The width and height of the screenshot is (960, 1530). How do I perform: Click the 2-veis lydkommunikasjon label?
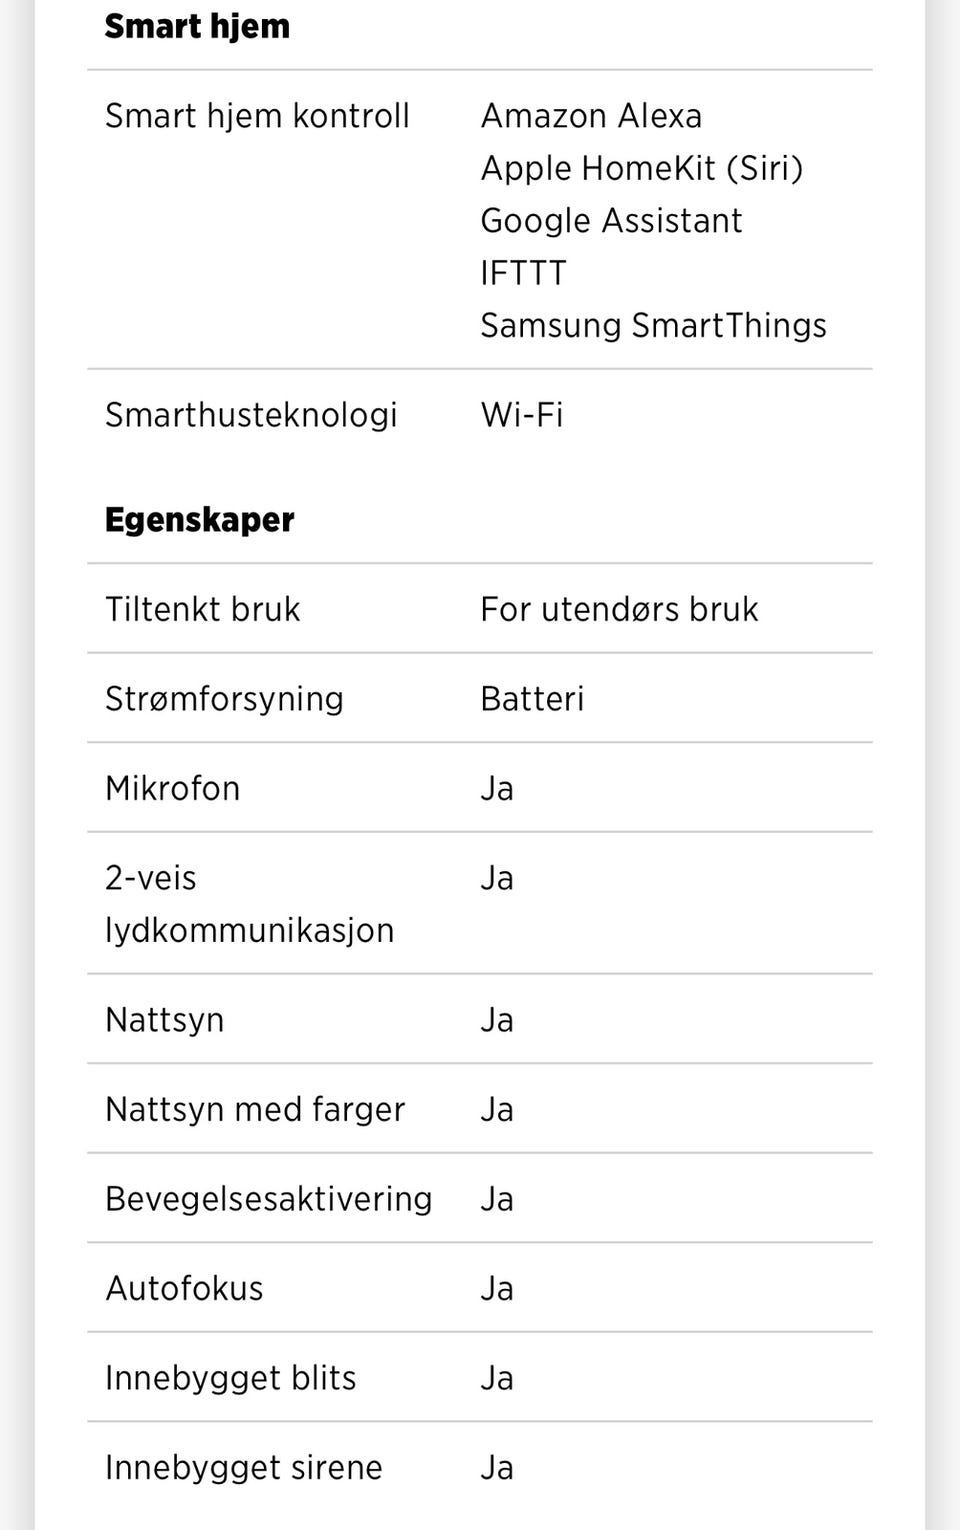249,904
